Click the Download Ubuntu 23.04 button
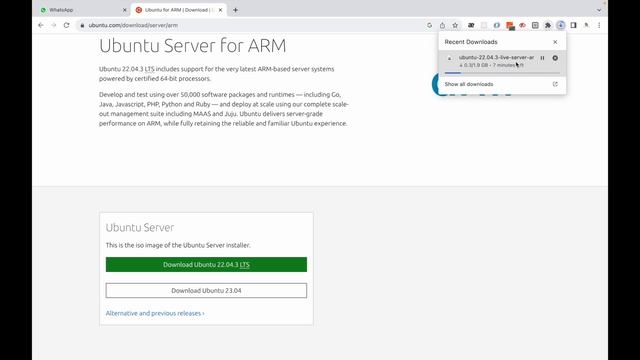This screenshot has height=360, width=640. pyautogui.click(x=206, y=291)
